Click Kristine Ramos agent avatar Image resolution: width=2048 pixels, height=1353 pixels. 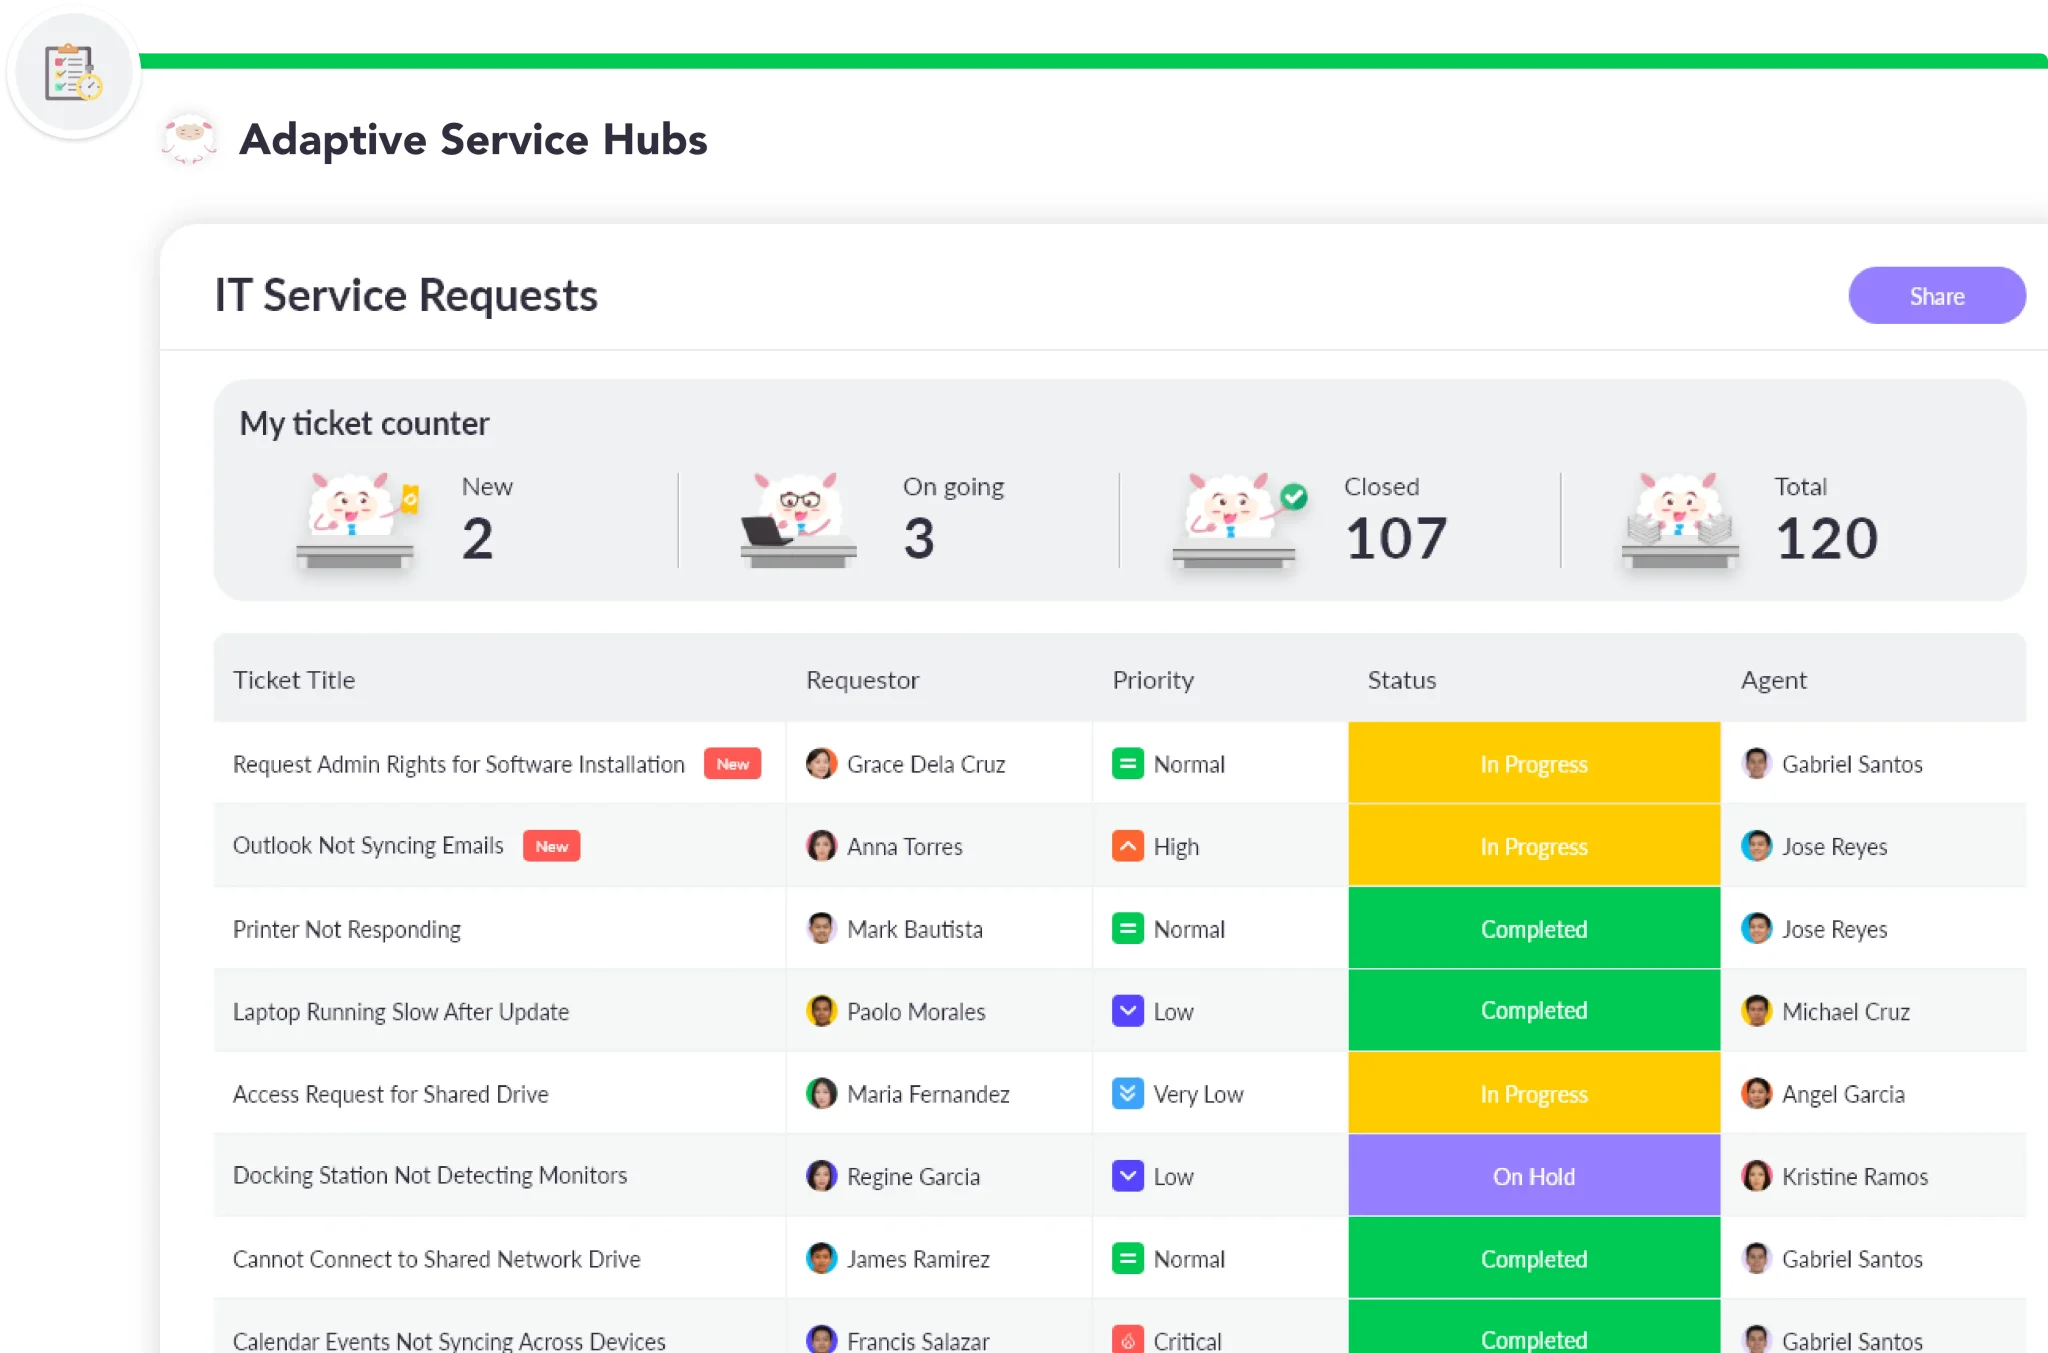[x=1756, y=1176]
